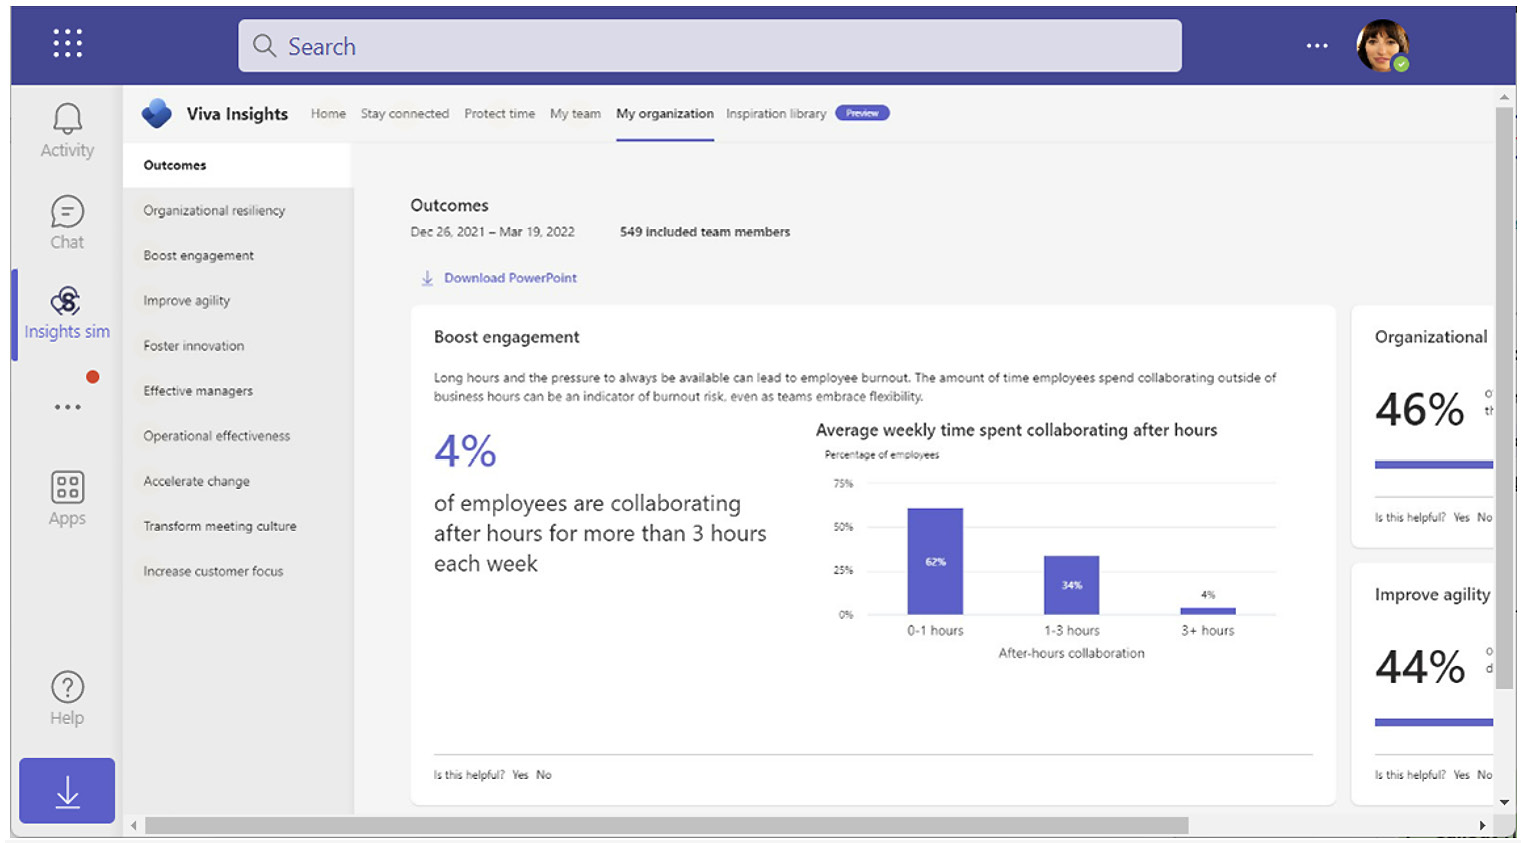Open Help question mark icon

pos(67,687)
